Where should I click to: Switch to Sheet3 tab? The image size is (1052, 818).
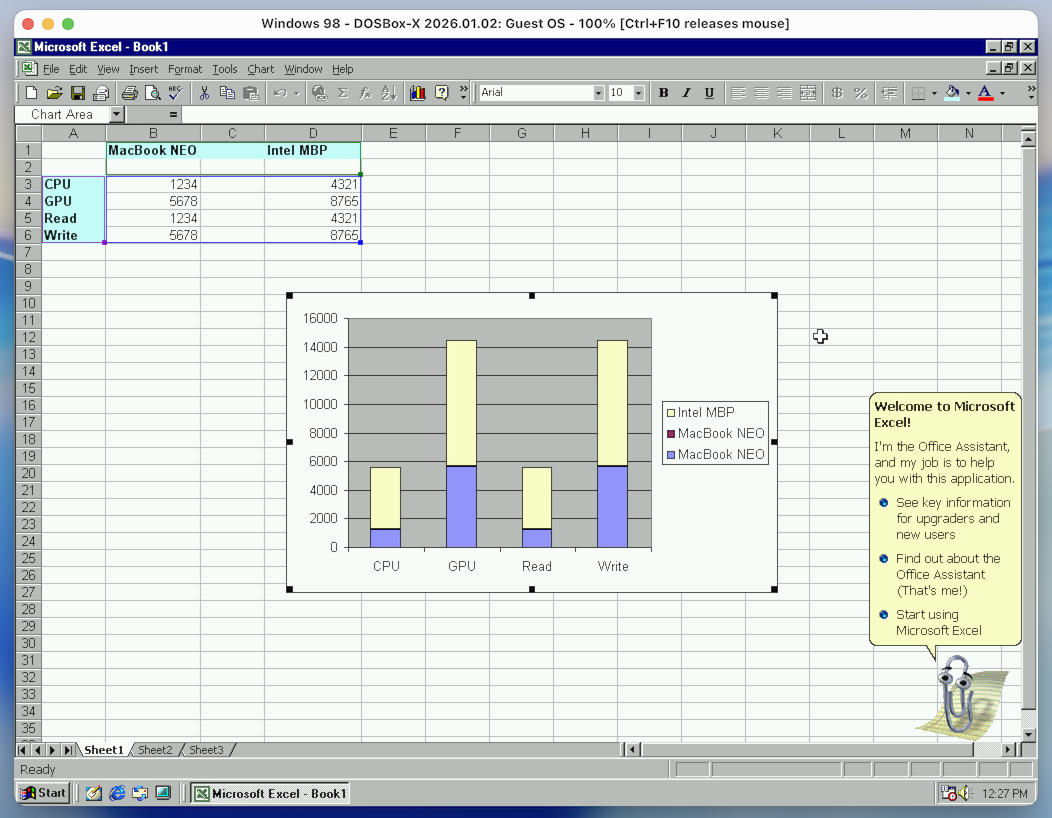(x=206, y=750)
